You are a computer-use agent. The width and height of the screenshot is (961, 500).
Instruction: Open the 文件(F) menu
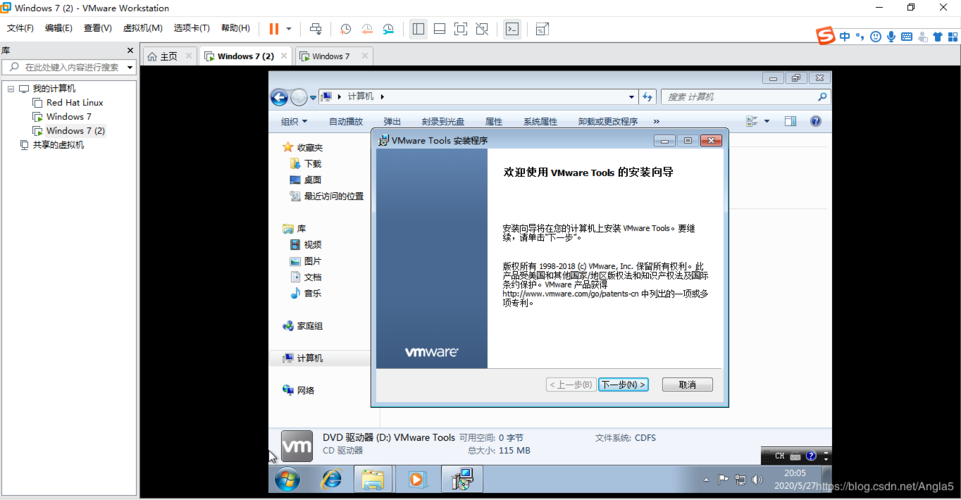coord(20,28)
